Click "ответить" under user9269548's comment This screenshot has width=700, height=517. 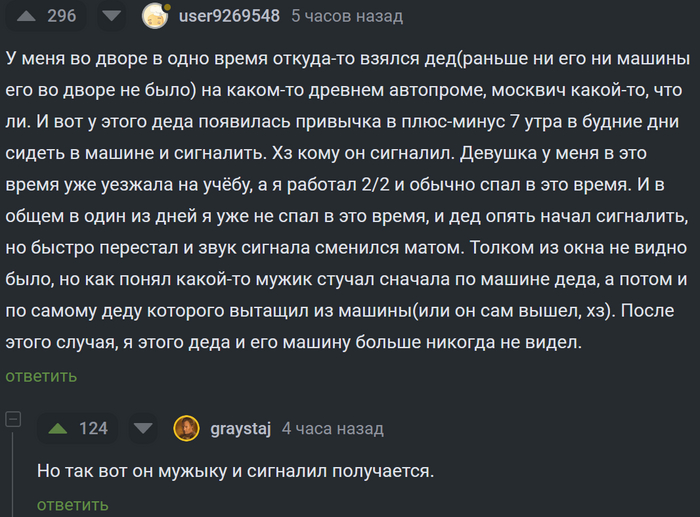[x=41, y=376]
